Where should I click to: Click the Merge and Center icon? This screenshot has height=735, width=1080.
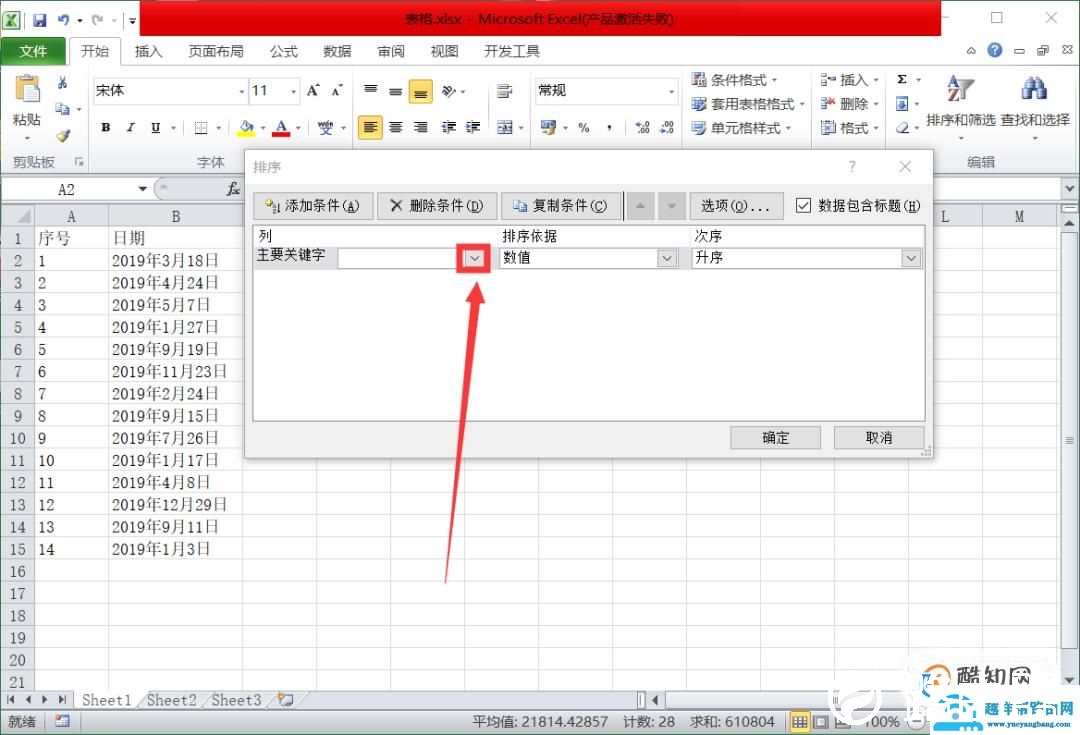pyautogui.click(x=505, y=127)
